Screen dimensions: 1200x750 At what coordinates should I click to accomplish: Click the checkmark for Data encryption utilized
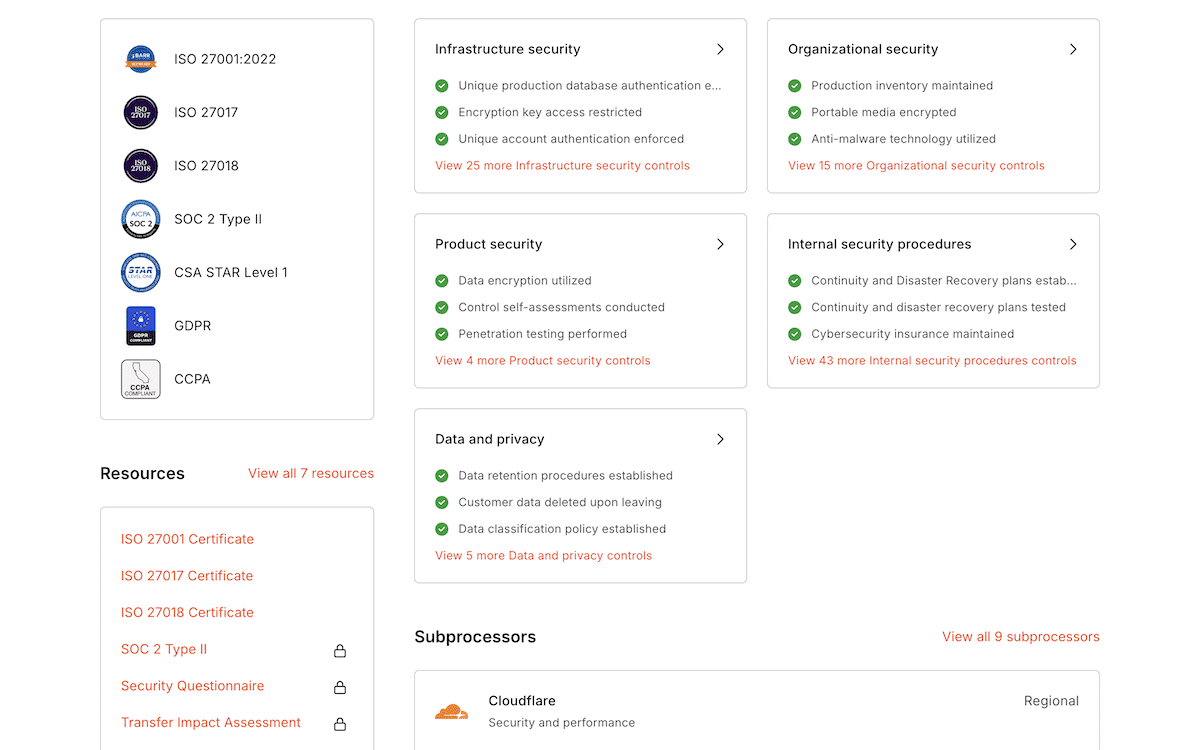(441, 281)
